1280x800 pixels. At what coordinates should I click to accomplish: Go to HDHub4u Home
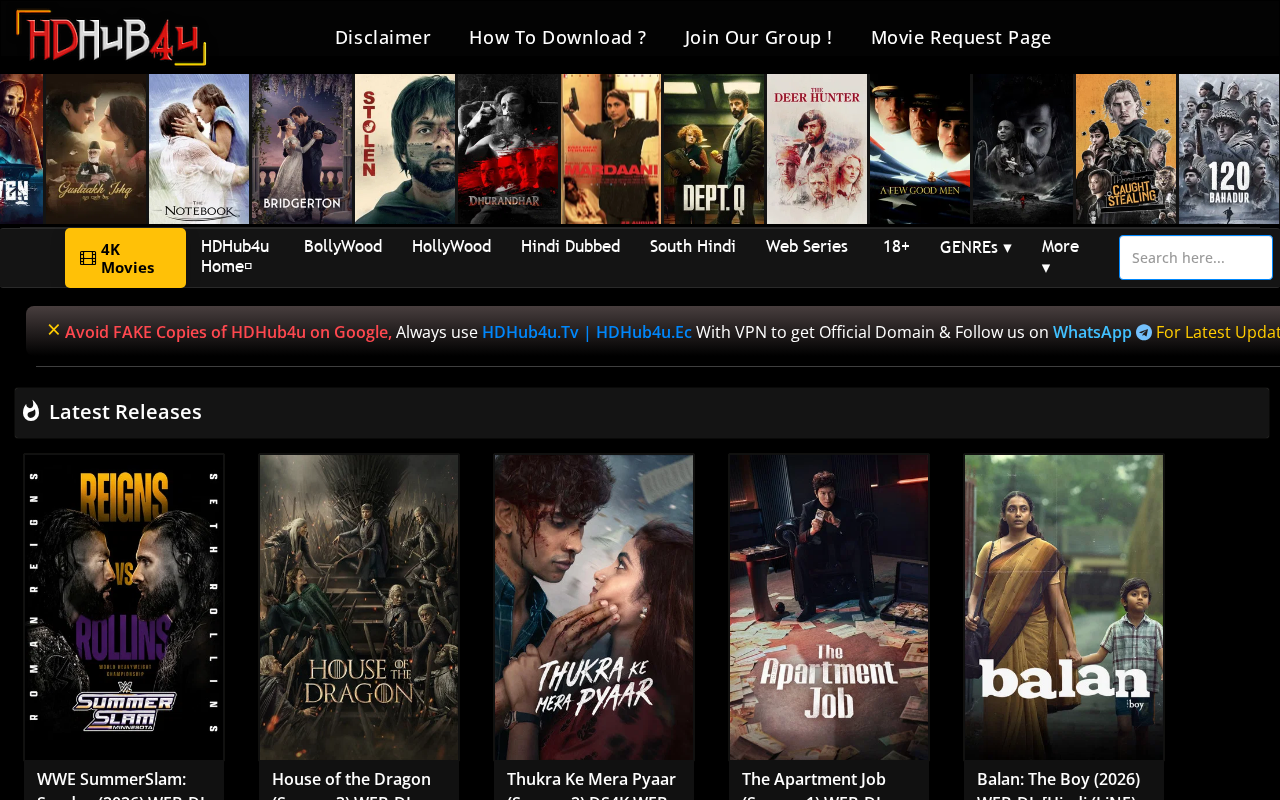pyautogui.click(x=235, y=256)
